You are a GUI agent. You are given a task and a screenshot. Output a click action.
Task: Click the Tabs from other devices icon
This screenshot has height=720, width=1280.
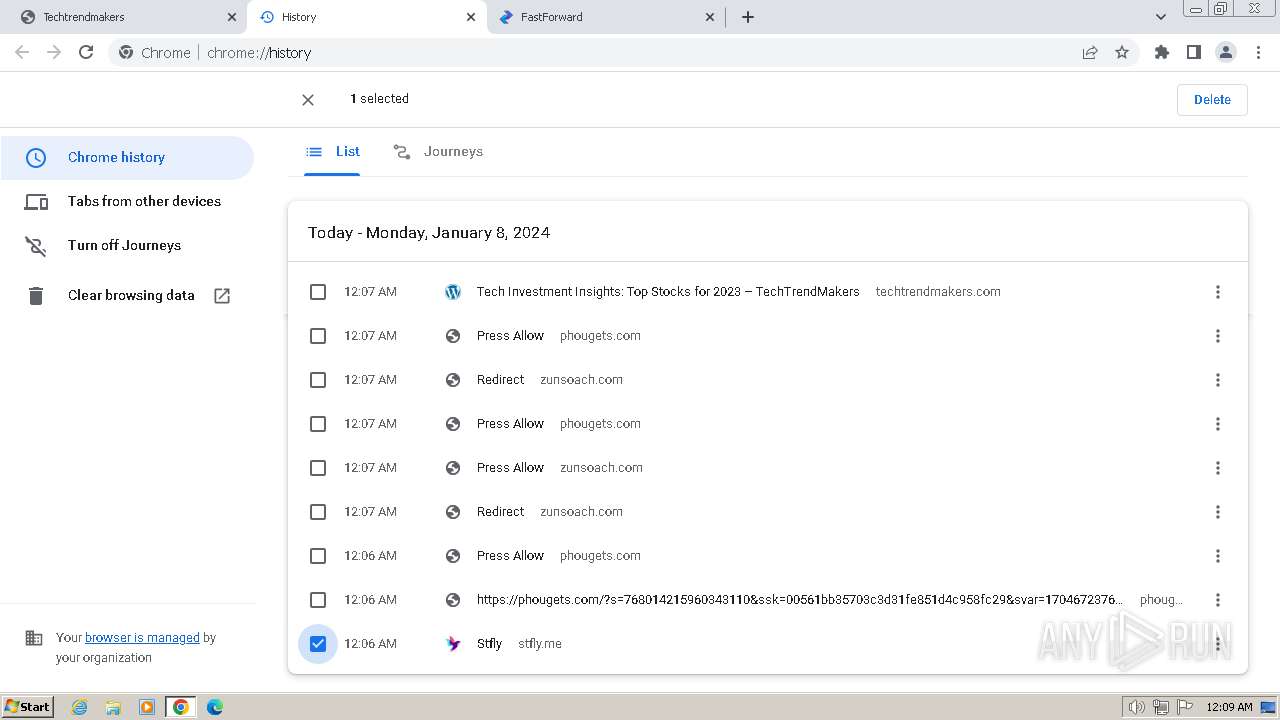[x=36, y=202]
